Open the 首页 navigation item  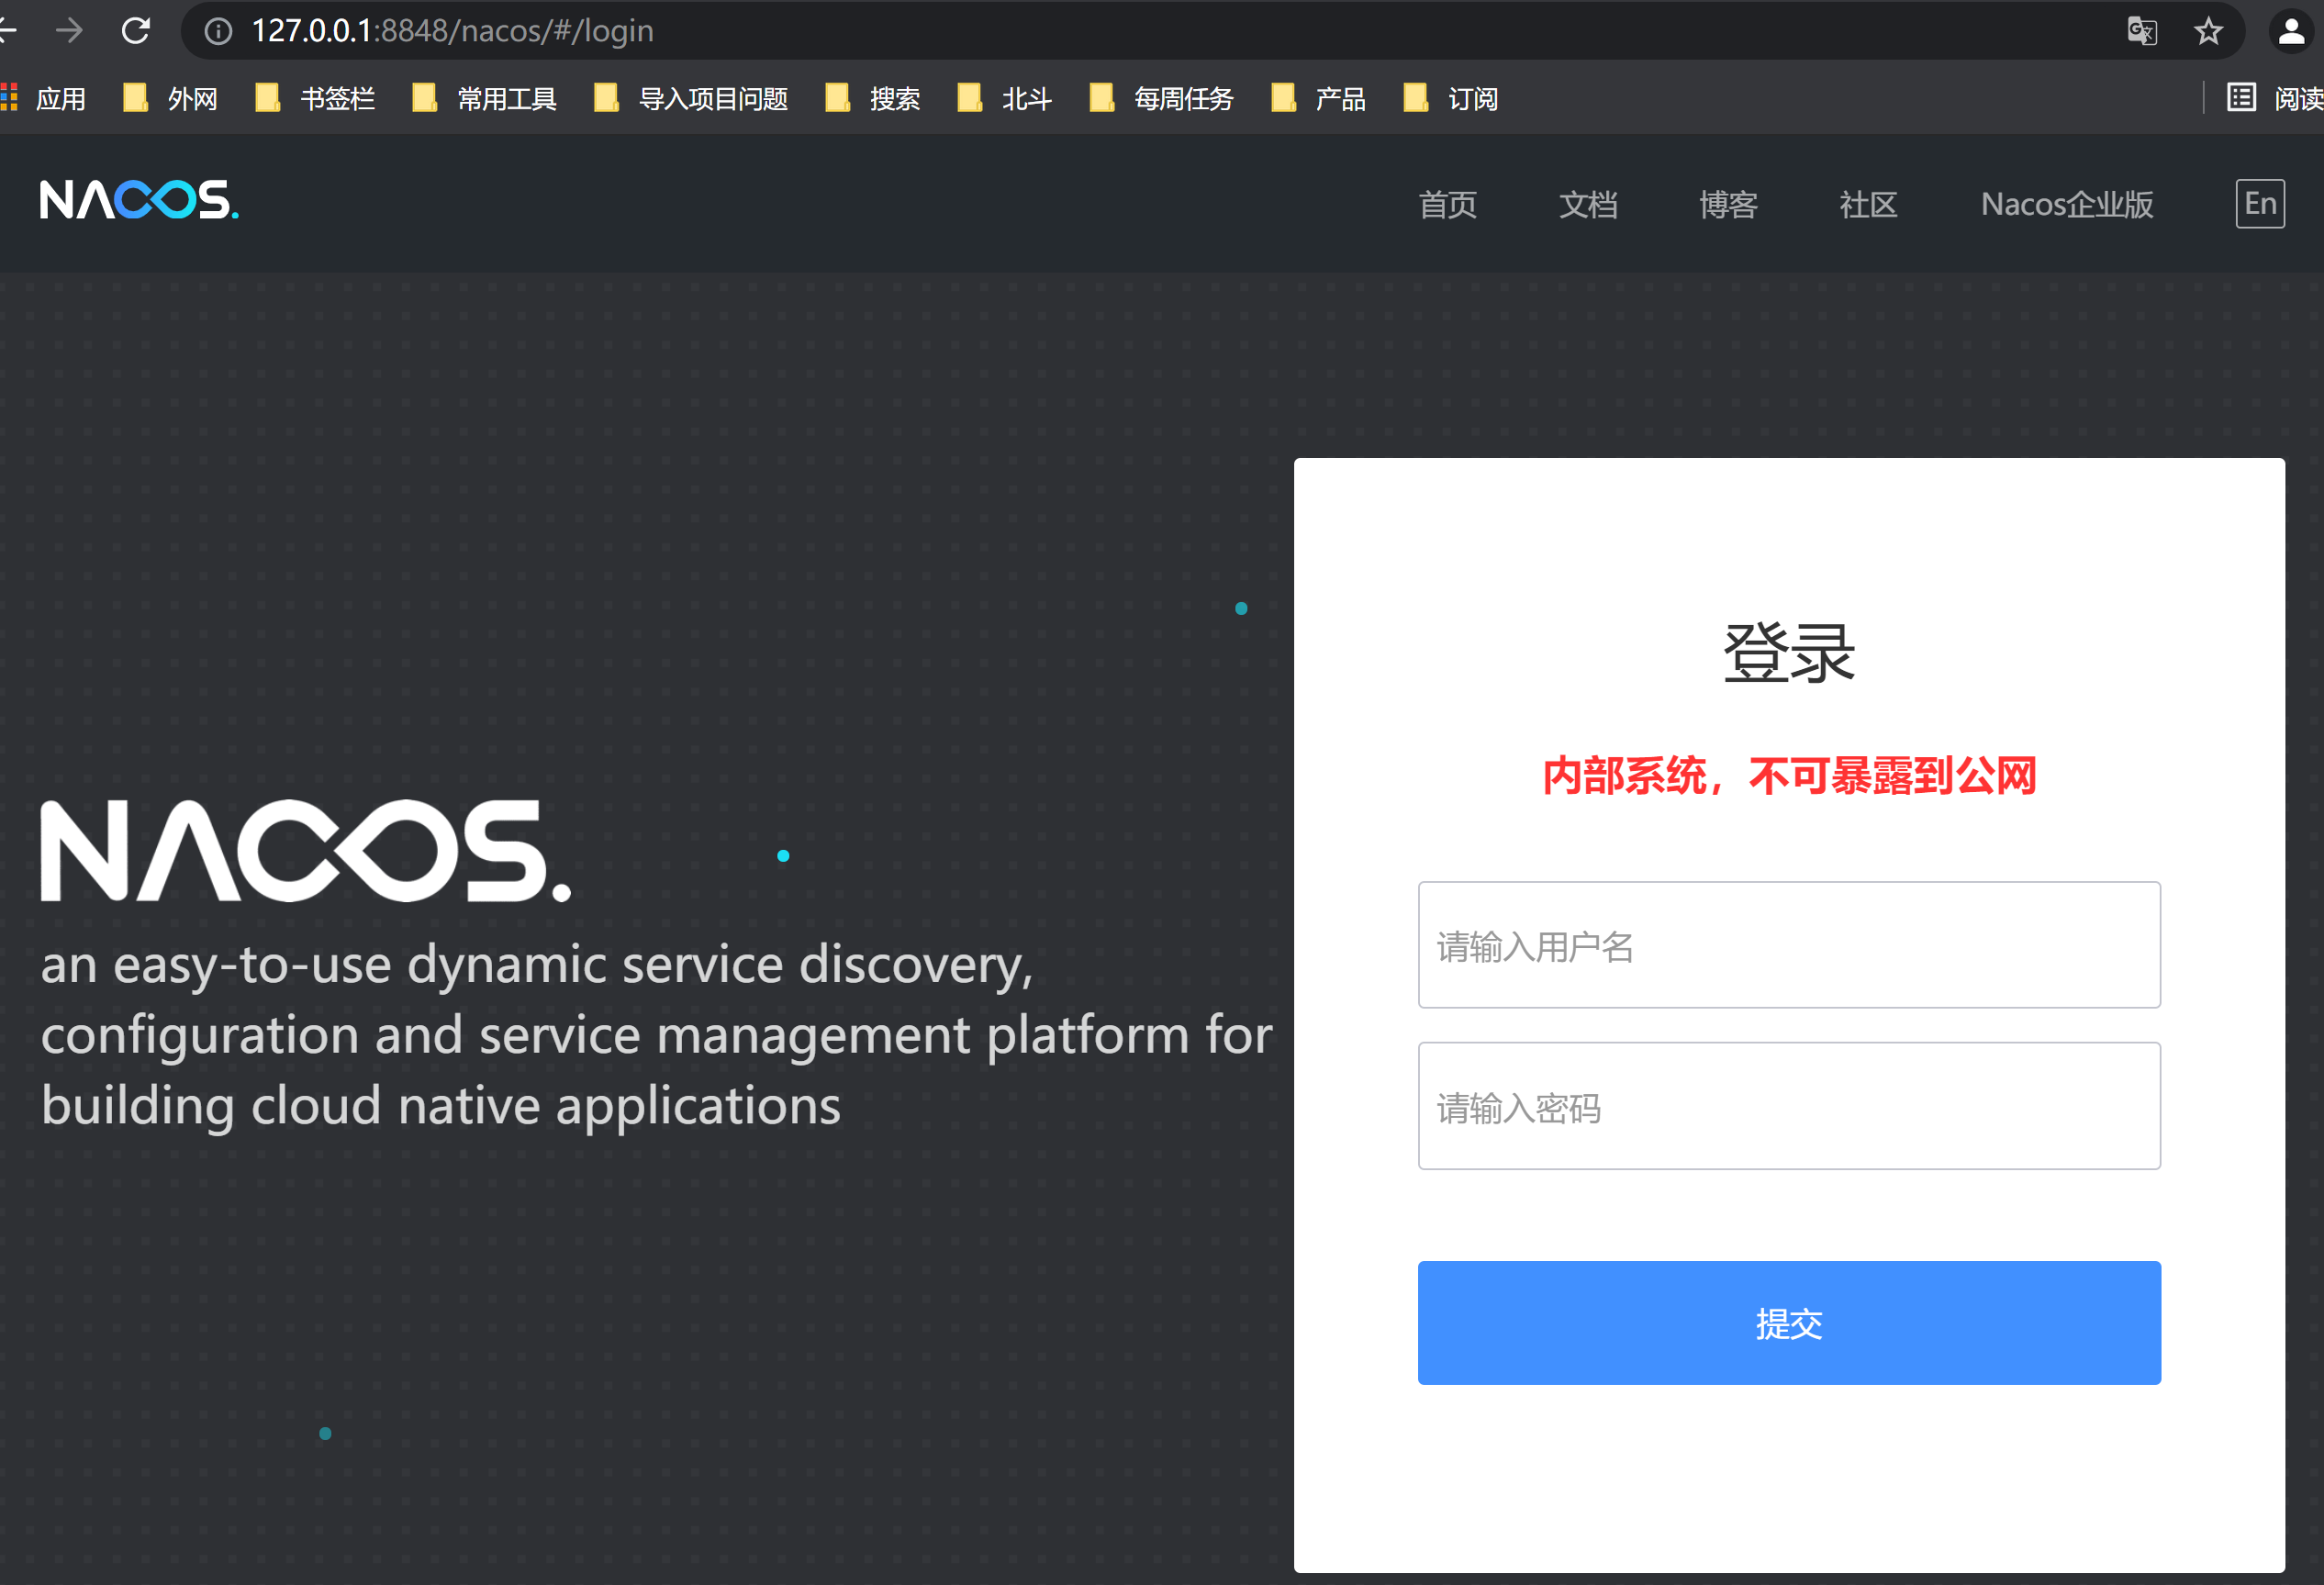pos(1447,204)
